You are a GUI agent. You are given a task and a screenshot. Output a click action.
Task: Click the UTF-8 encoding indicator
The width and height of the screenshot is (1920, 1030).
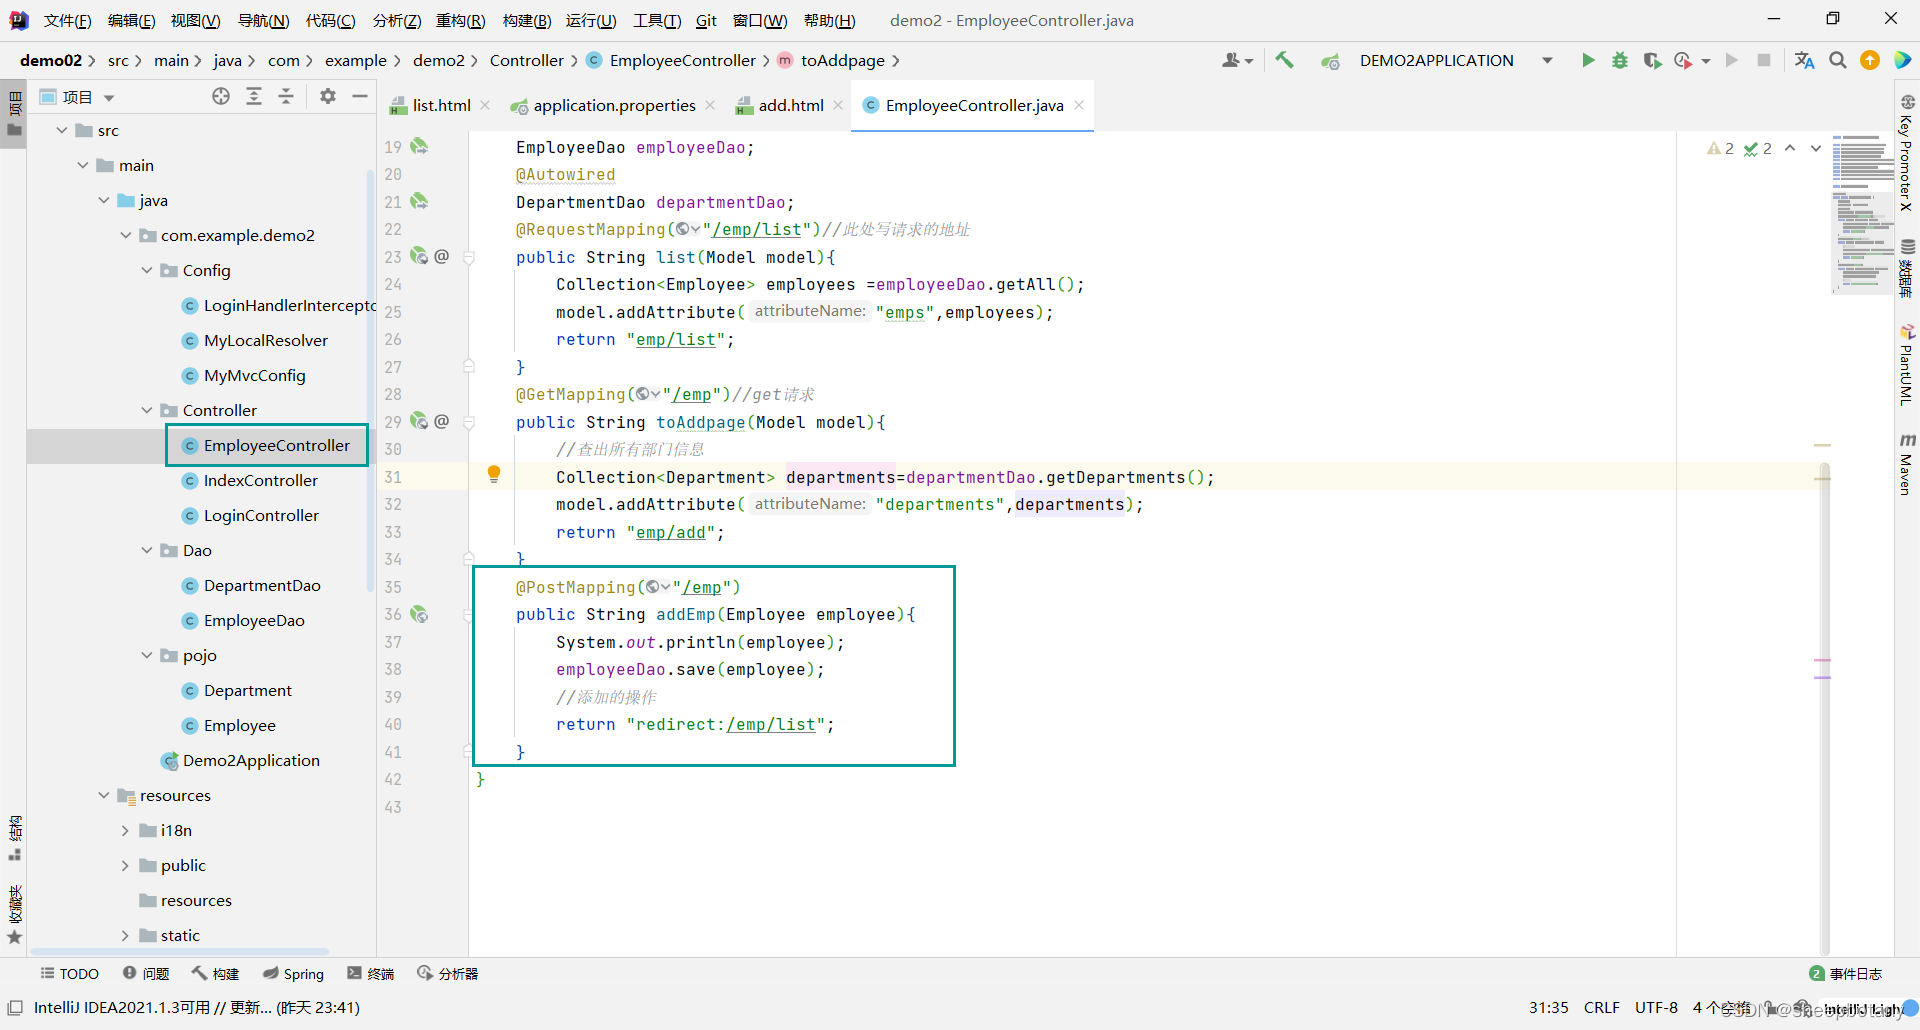coord(1656,1007)
